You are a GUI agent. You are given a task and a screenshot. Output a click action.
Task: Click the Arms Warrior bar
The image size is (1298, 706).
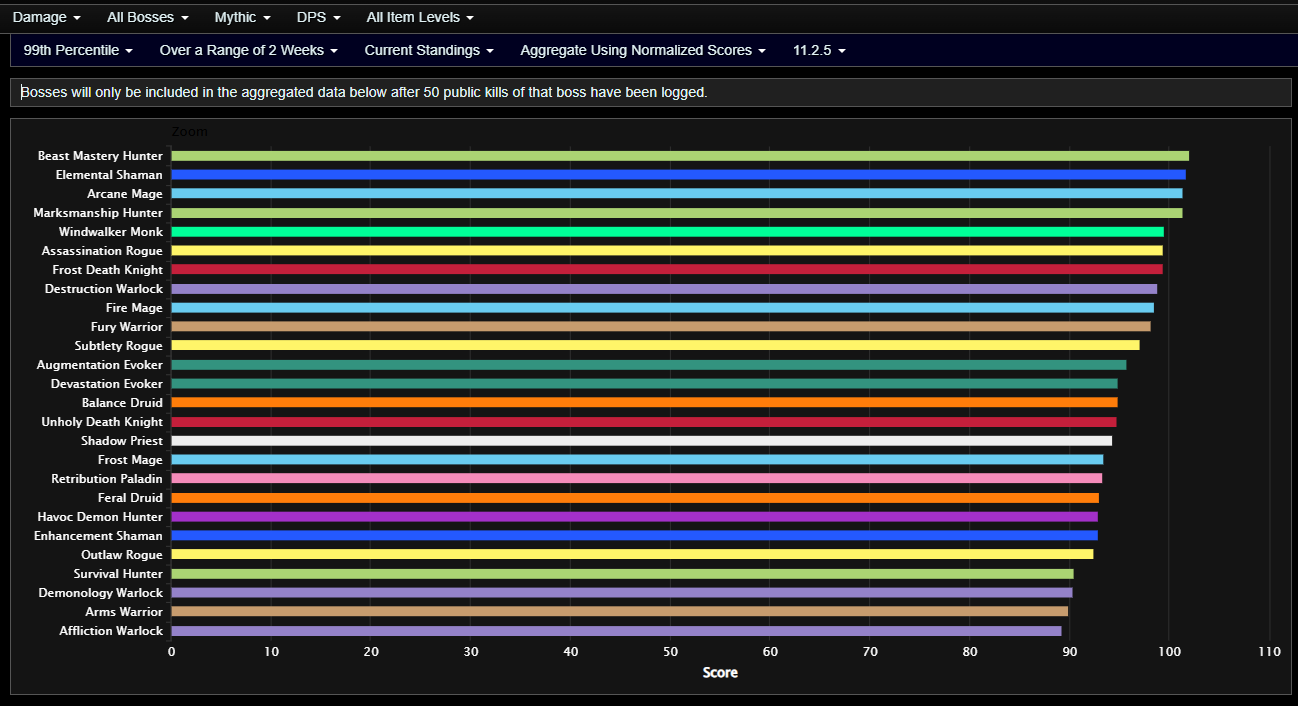point(620,612)
